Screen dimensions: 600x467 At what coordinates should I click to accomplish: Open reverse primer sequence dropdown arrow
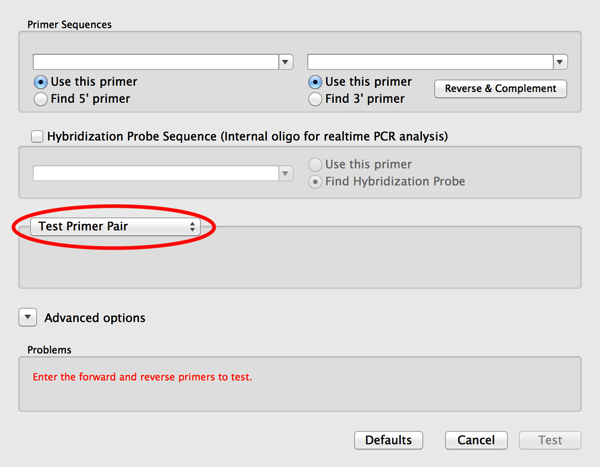point(560,62)
